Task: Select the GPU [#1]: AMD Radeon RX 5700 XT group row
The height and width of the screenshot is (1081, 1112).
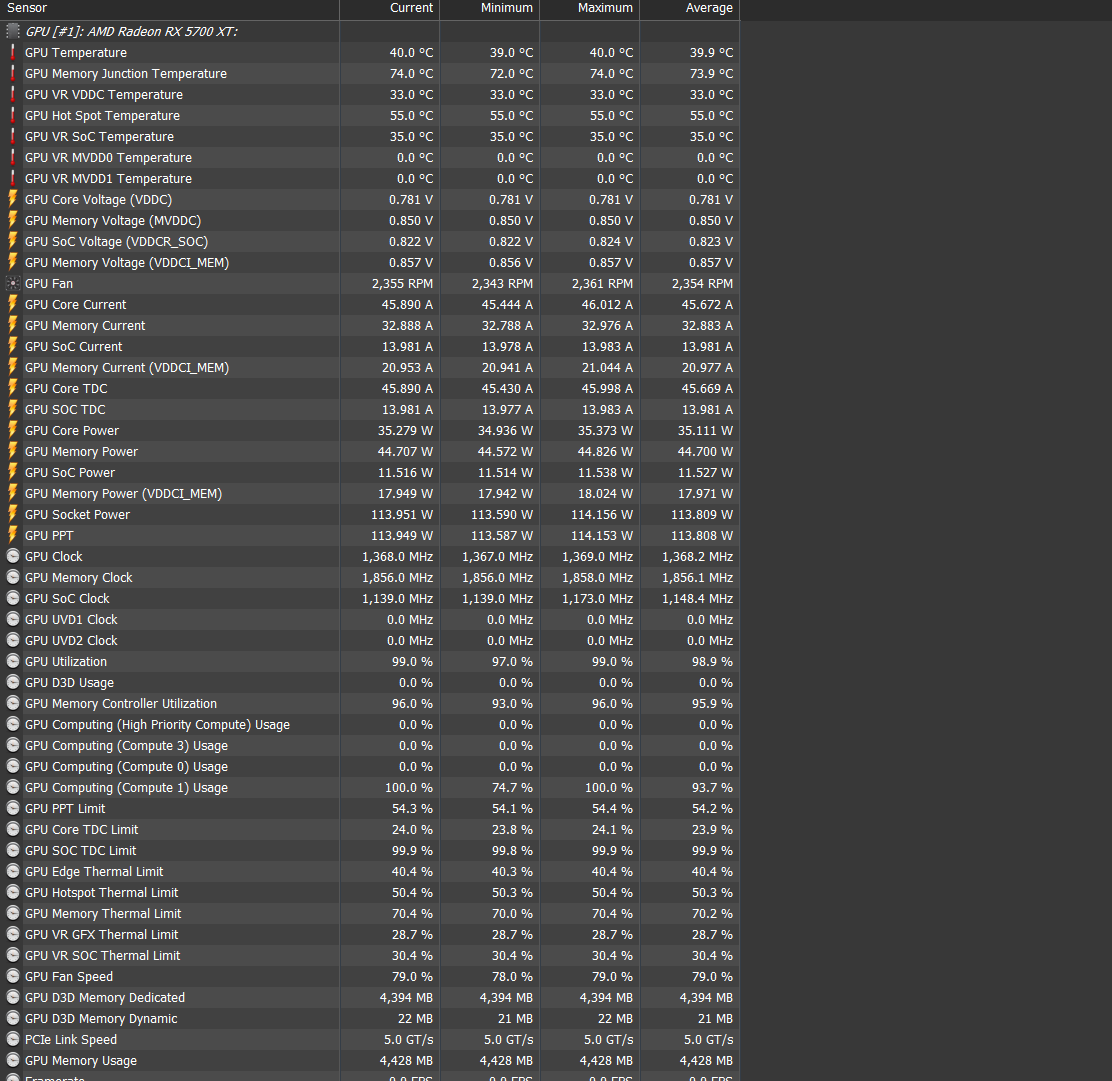Action: [369, 31]
